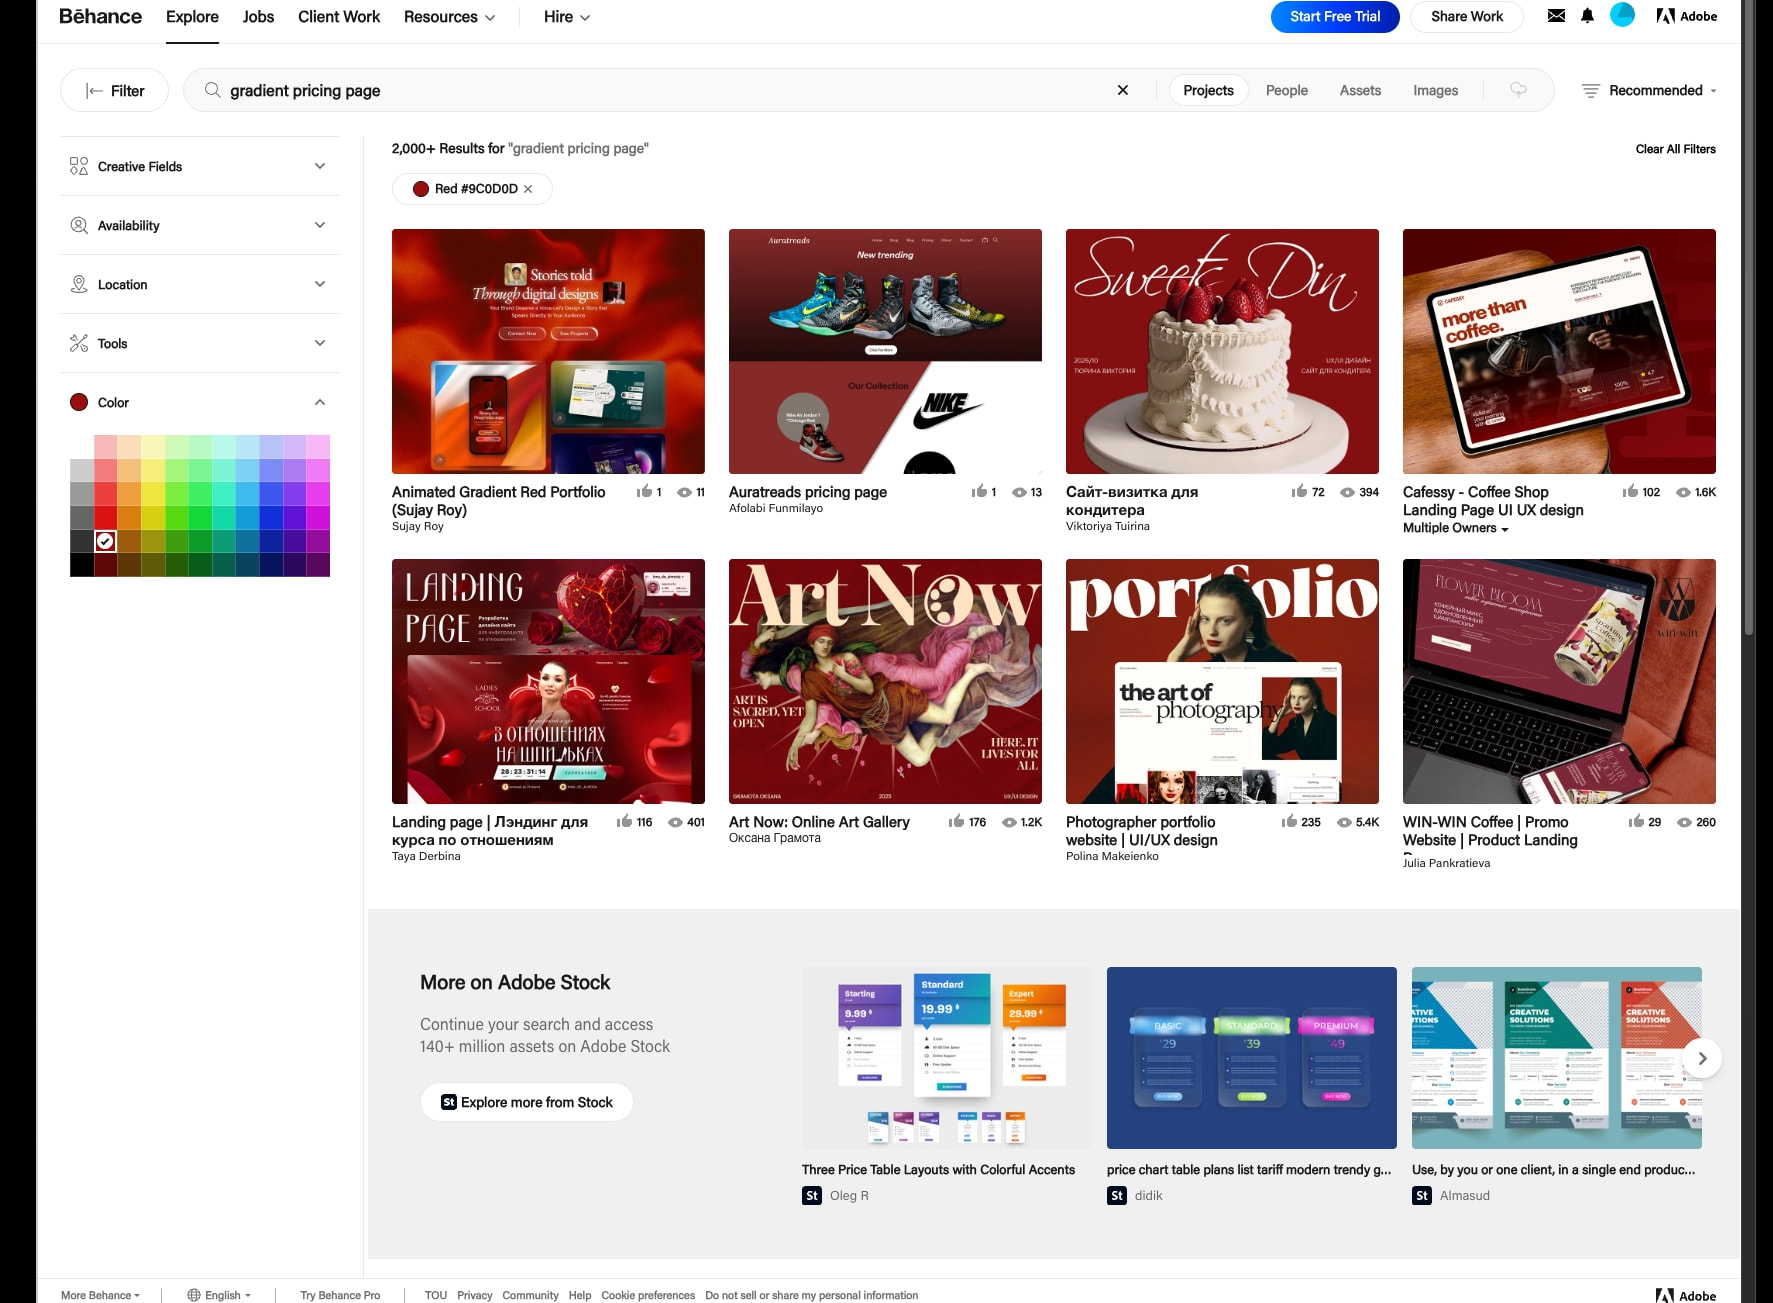Open Client Work in navigation

[x=339, y=17]
